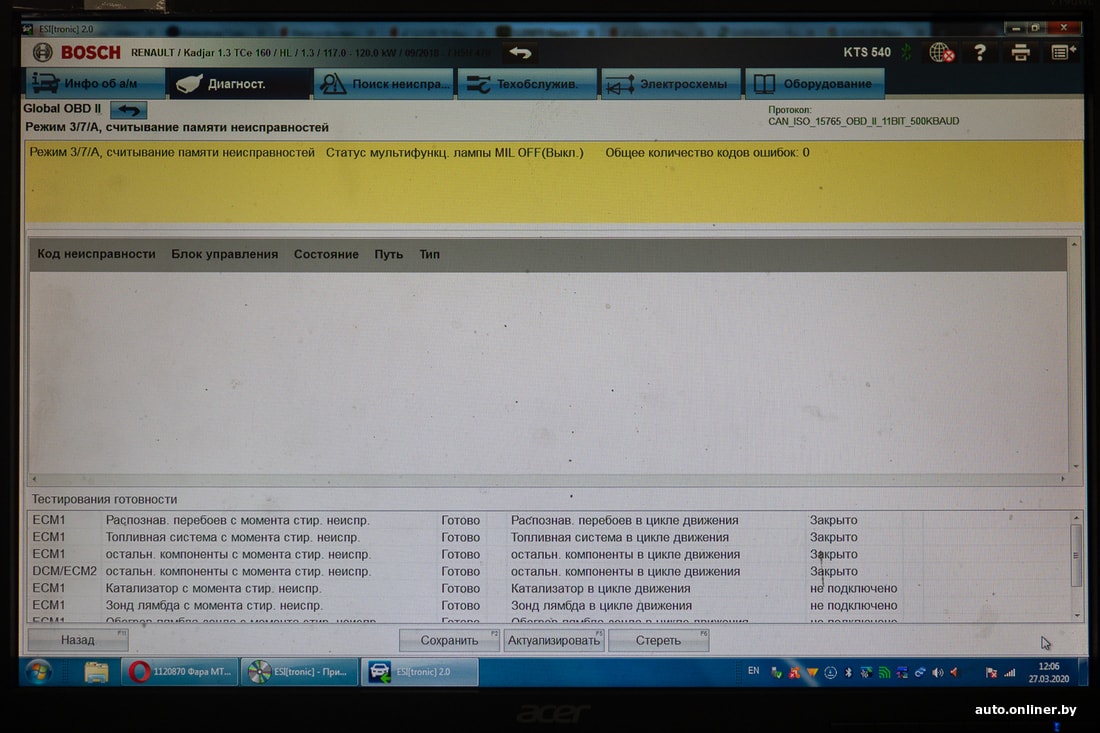Click the Bluetooth tray icon
1100x733 pixels.
click(848, 673)
